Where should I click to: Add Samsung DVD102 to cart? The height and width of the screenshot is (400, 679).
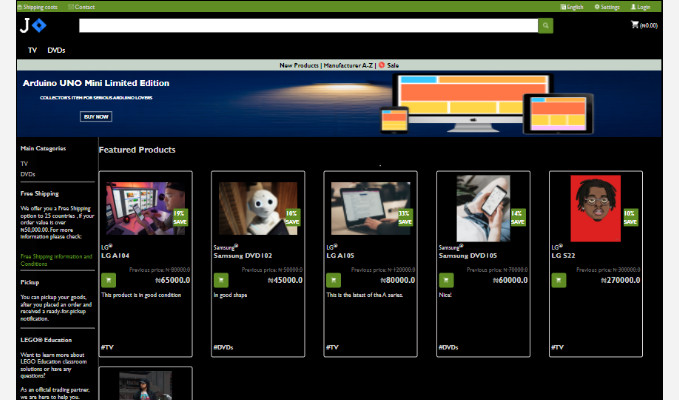coord(221,280)
